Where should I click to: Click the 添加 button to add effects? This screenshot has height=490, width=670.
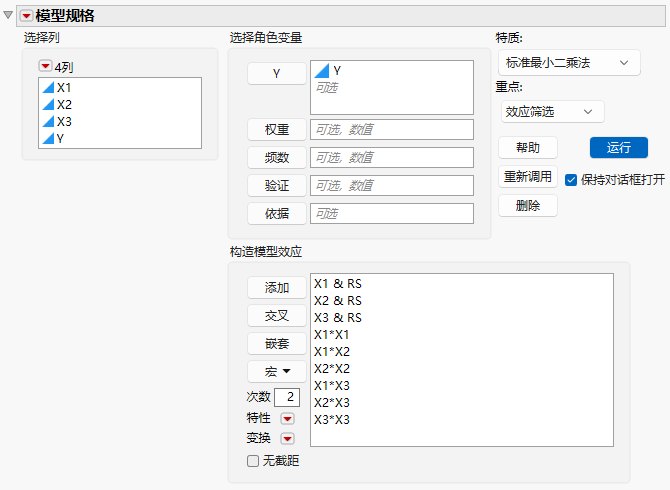click(276, 288)
